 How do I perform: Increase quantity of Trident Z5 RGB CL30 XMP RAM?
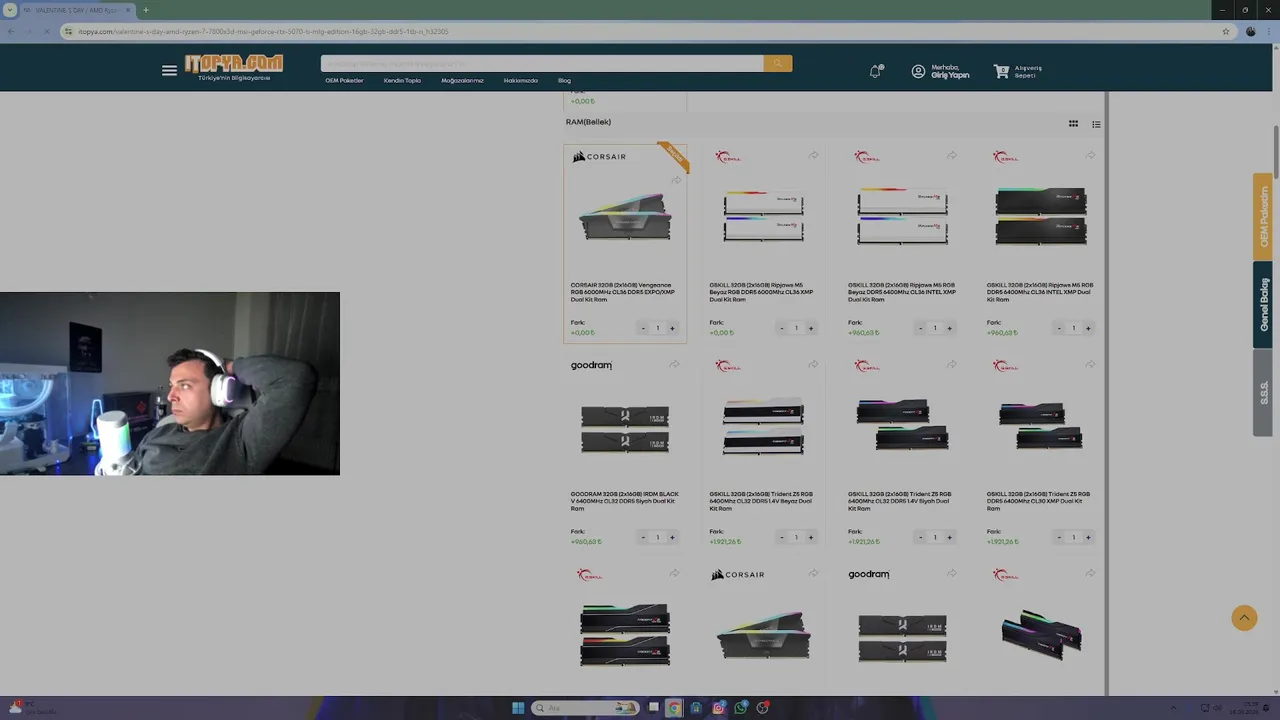[1088, 537]
